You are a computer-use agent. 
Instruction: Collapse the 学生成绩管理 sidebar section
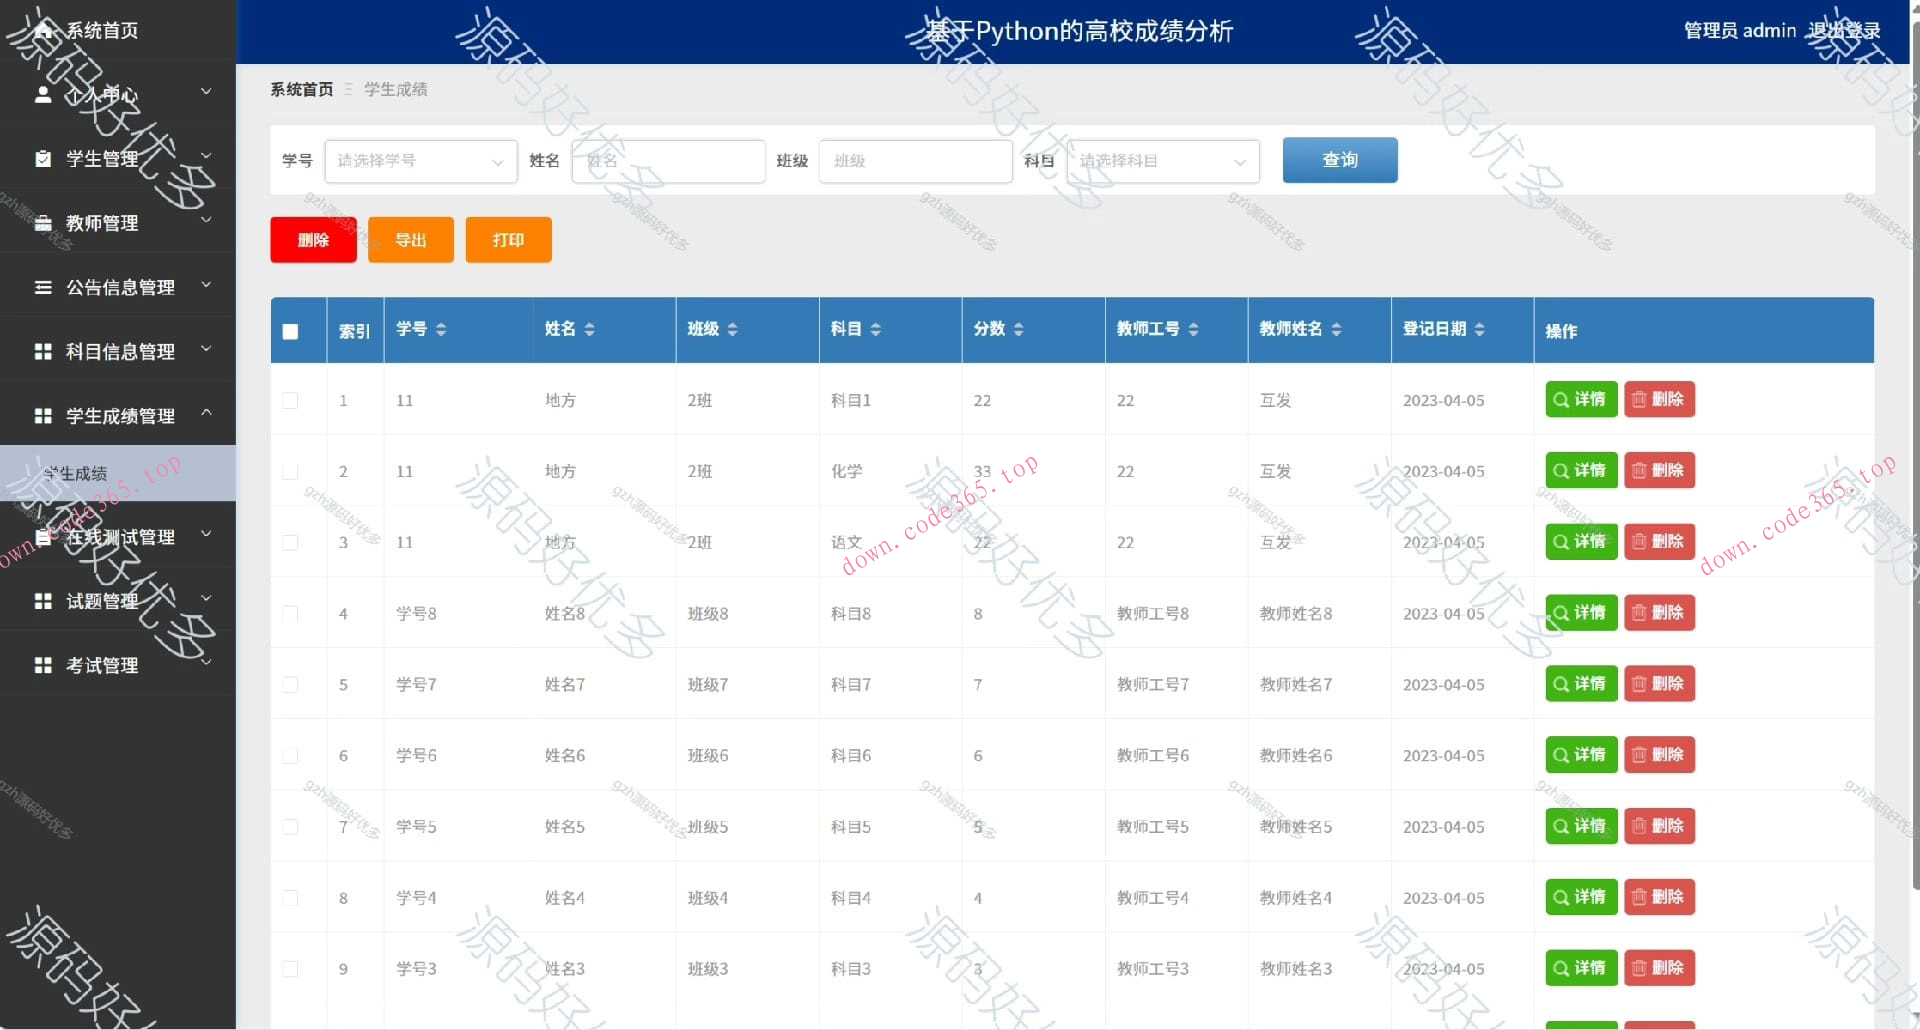coord(118,416)
